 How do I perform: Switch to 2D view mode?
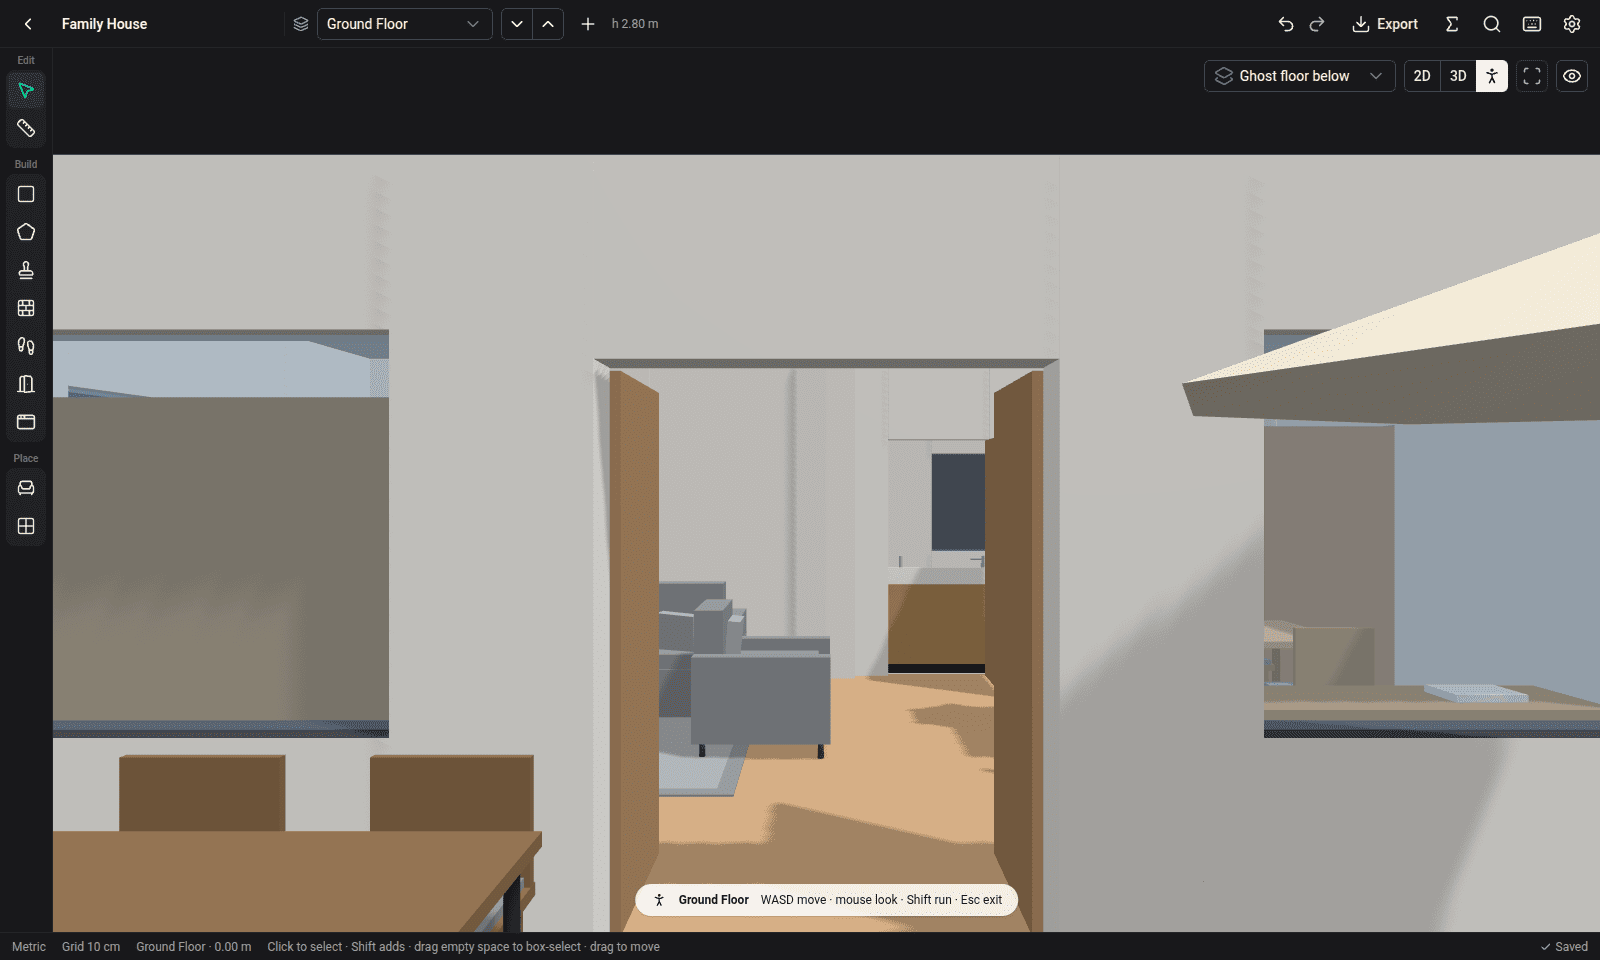(x=1422, y=76)
